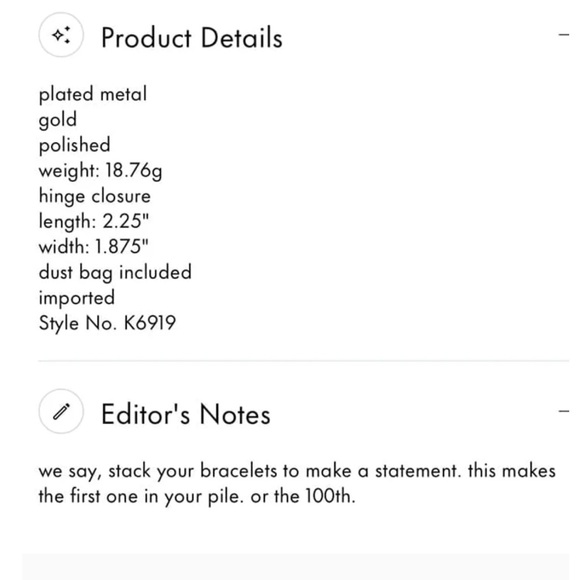This screenshot has width=580, height=580.
Task: Click the pencil icon beside Editor's Notes
Action: [61, 411]
